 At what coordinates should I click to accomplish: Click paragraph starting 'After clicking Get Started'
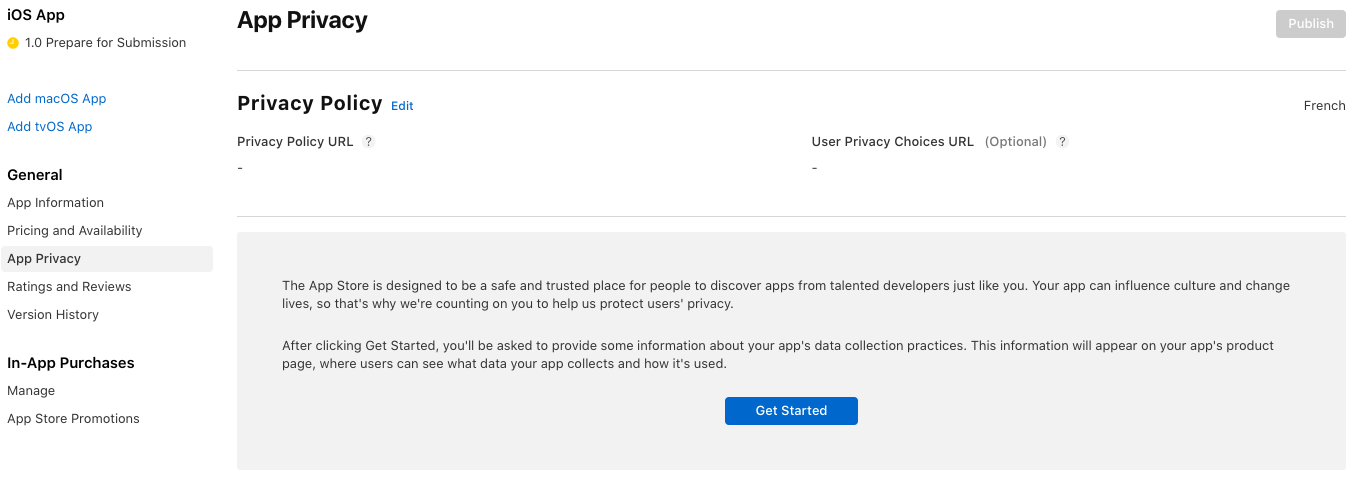coord(778,355)
